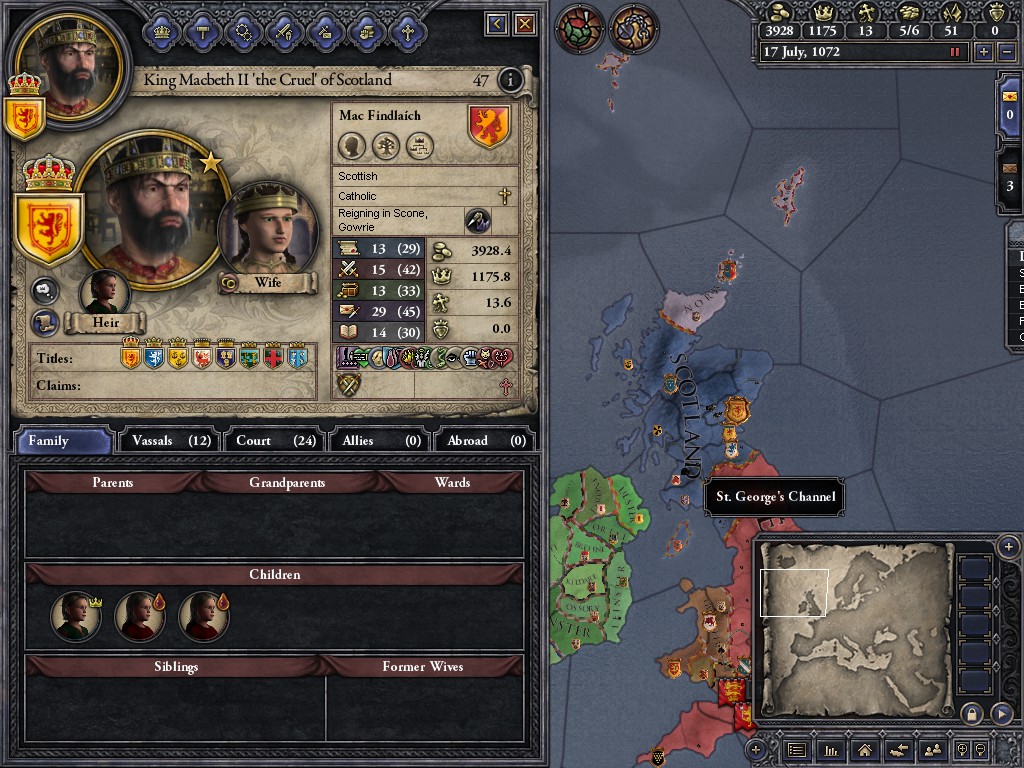Open the crown icon in the top menu row

tap(161, 31)
